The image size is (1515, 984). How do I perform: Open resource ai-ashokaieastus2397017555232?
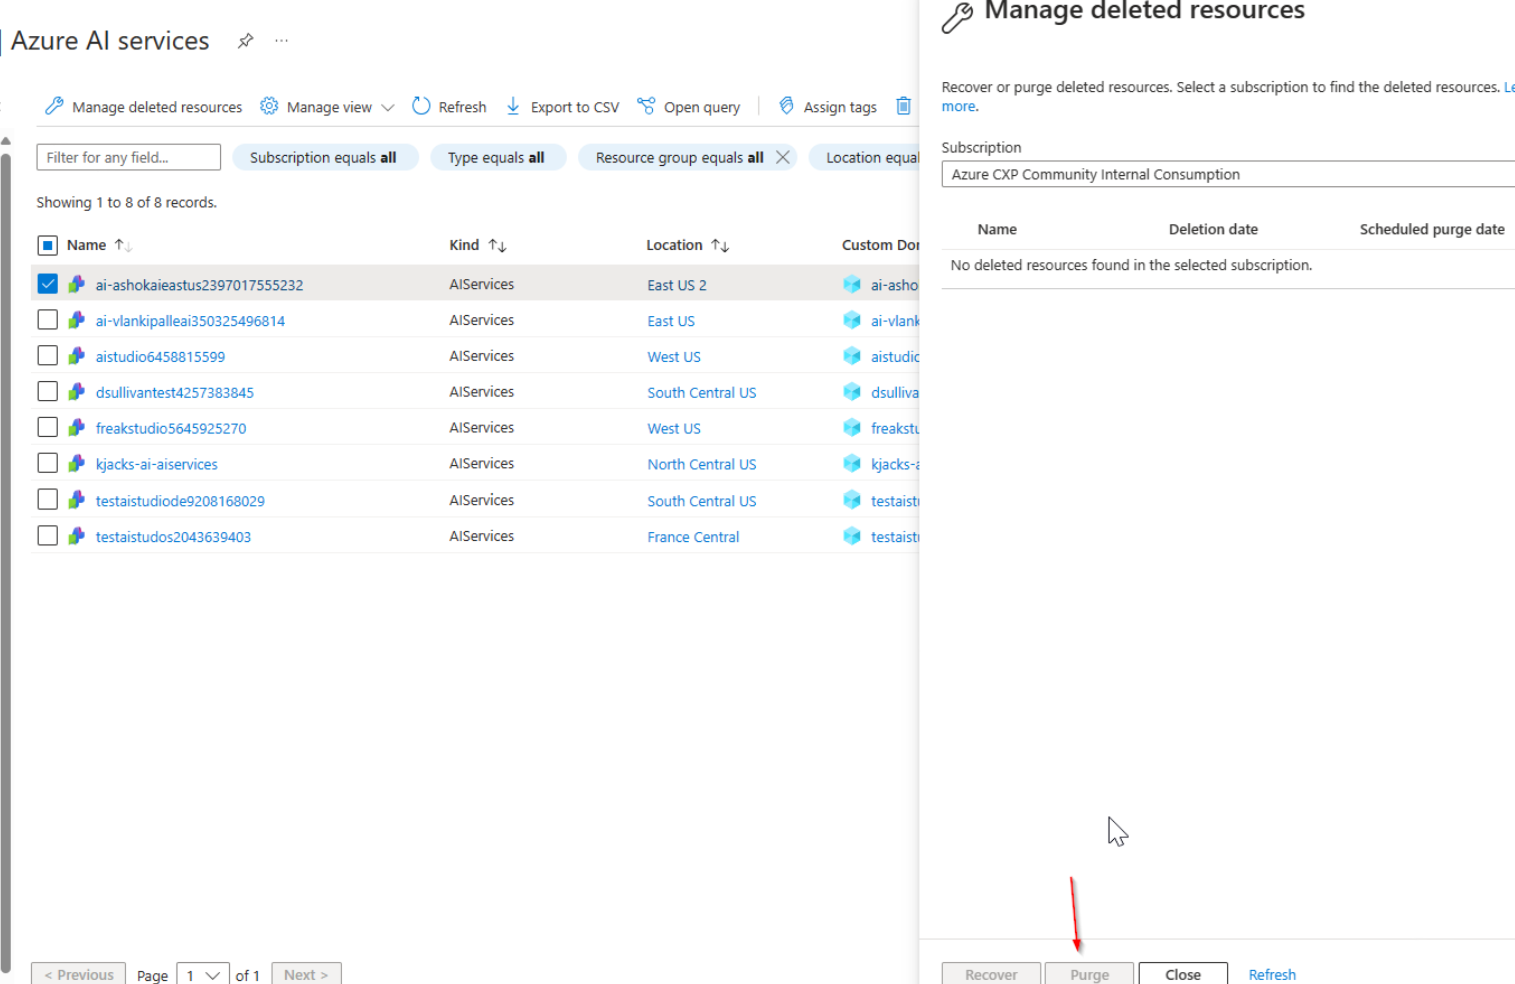click(x=199, y=285)
